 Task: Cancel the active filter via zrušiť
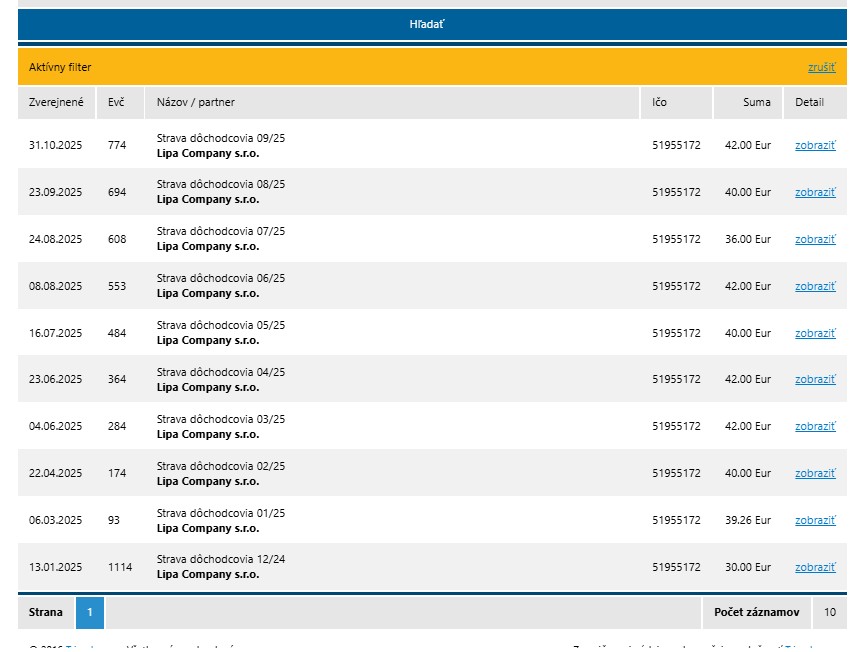coord(821,67)
